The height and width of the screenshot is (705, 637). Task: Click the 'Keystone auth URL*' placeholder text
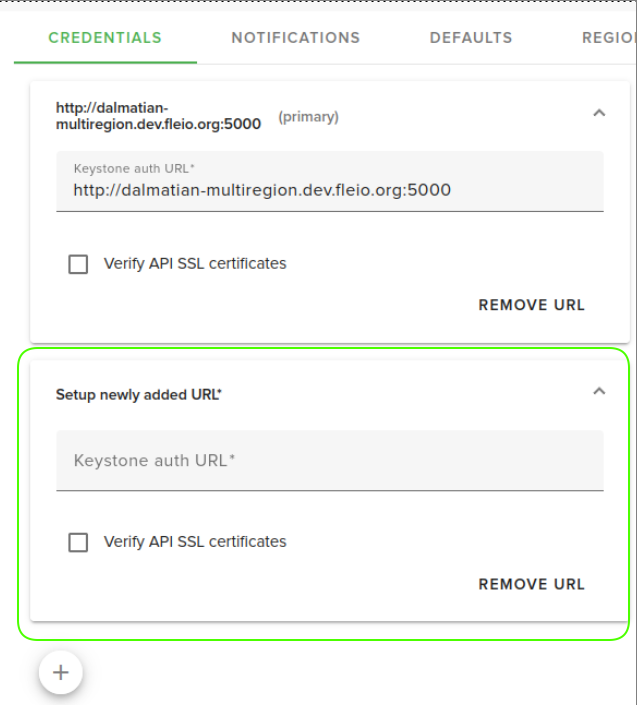click(x=154, y=461)
